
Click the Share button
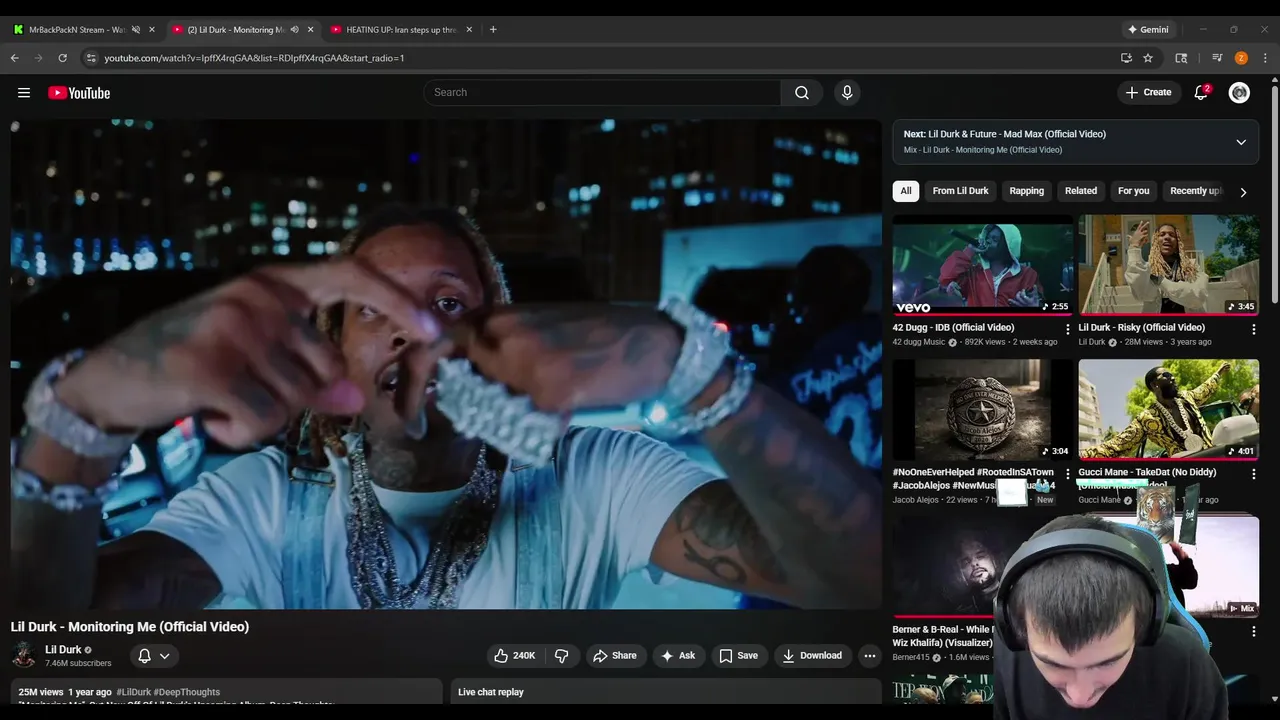tap(615, 656)
